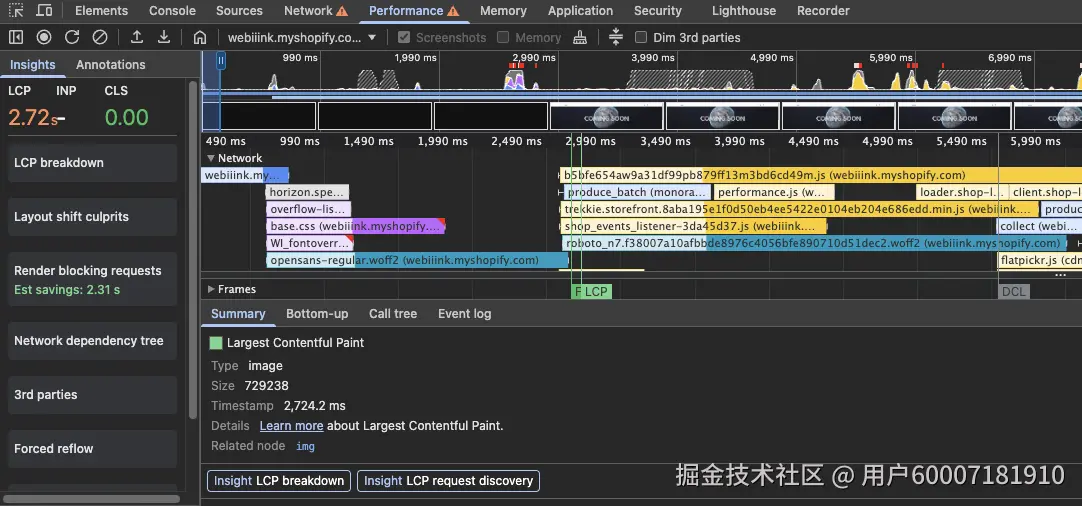
Task: Select the trekkie.storefront request bar
Action: 799,209
